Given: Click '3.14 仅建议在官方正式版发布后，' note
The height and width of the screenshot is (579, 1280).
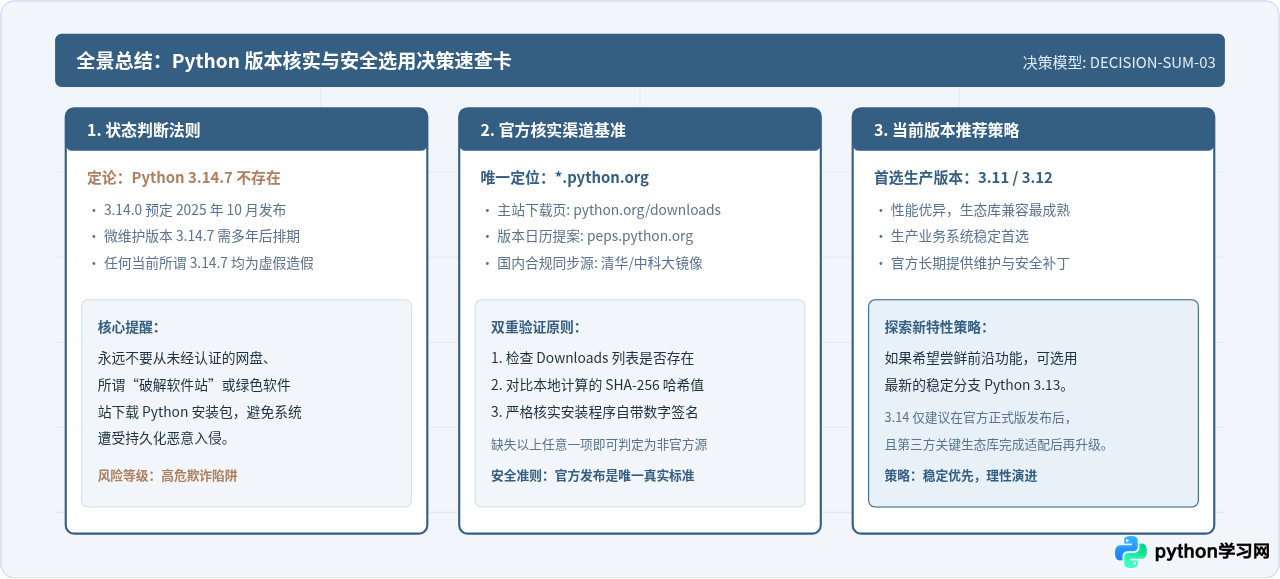Looking at the screenshot, I should click(x=978, y=418).
